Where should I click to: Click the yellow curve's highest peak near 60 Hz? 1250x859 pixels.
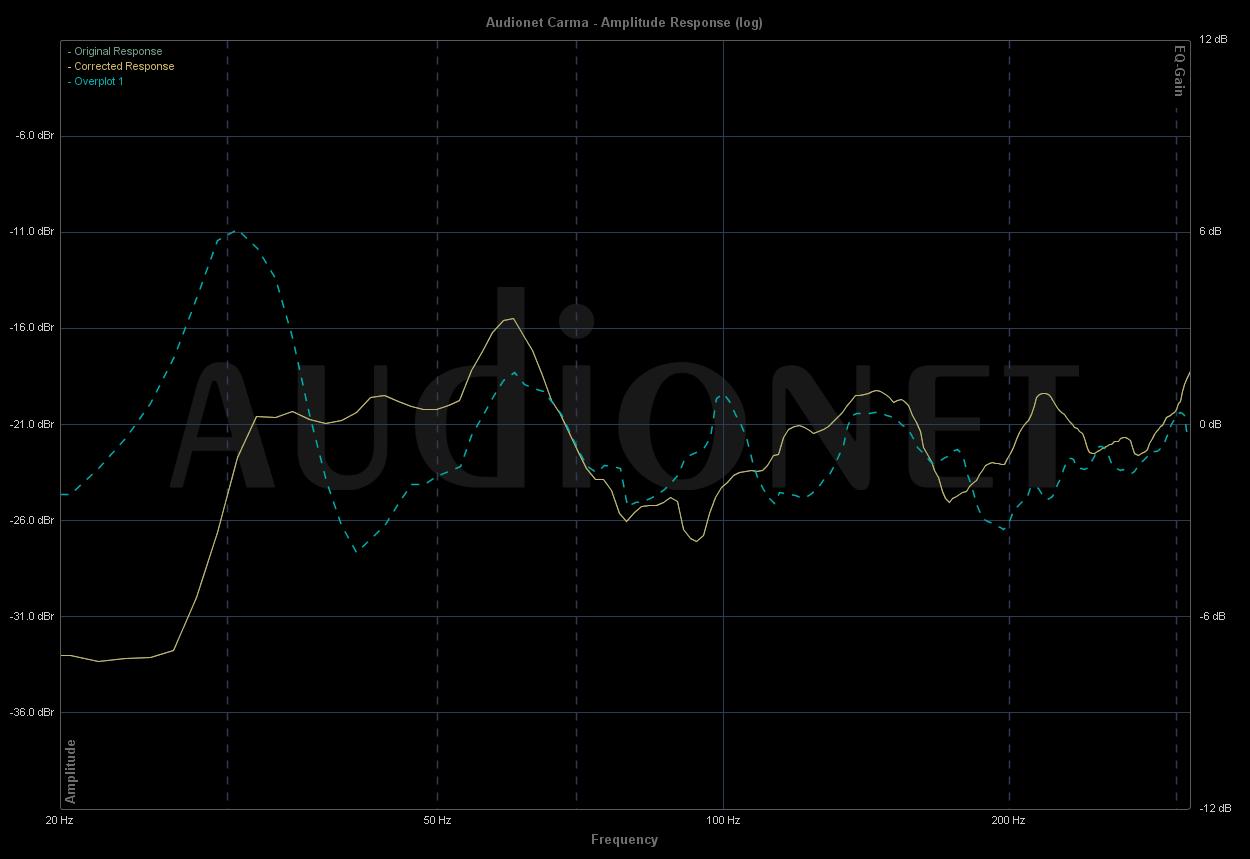tap(512, 319)
